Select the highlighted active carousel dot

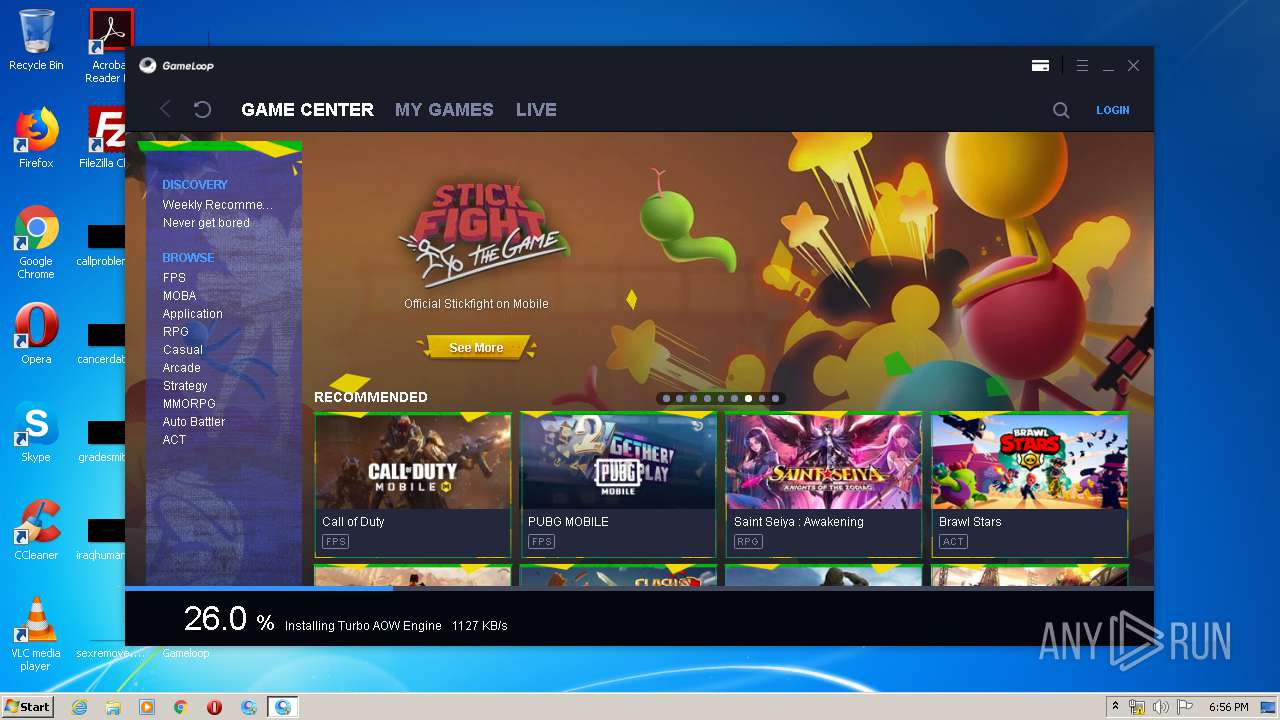pos(748,398)
